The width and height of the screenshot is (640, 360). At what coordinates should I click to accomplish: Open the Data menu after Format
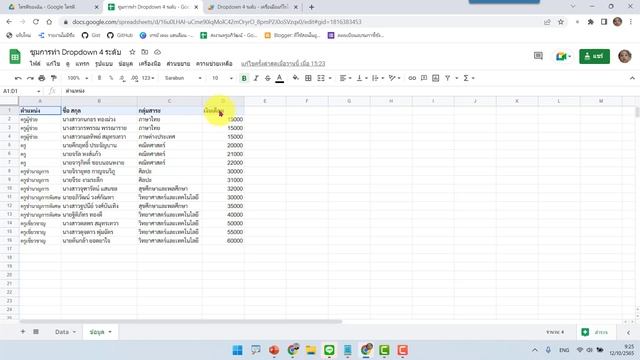tap(126, 64)
